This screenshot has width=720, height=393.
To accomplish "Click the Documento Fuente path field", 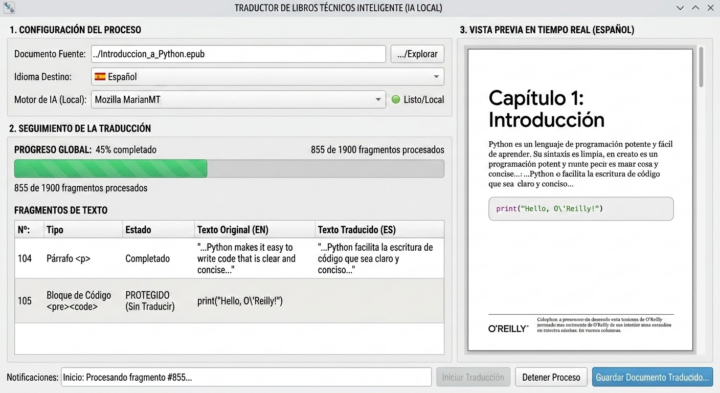I will 238,54.
